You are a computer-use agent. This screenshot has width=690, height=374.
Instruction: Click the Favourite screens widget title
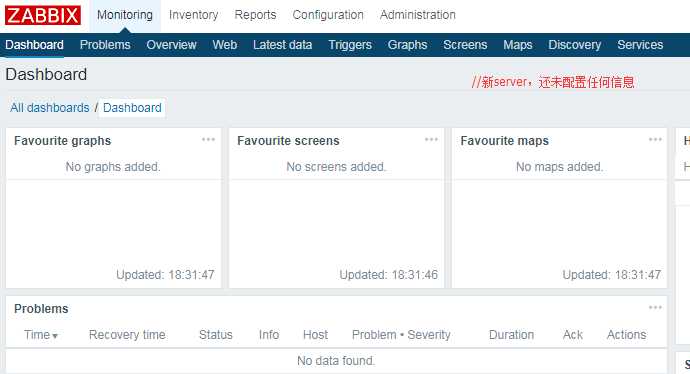point(288,141)
